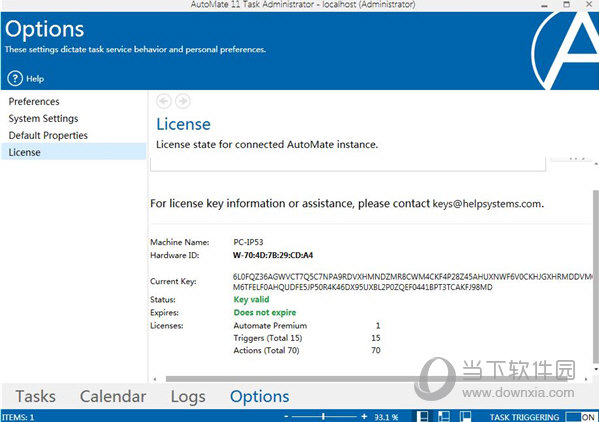Maximize the AutoMate Task Administrator window

[567, 5]
